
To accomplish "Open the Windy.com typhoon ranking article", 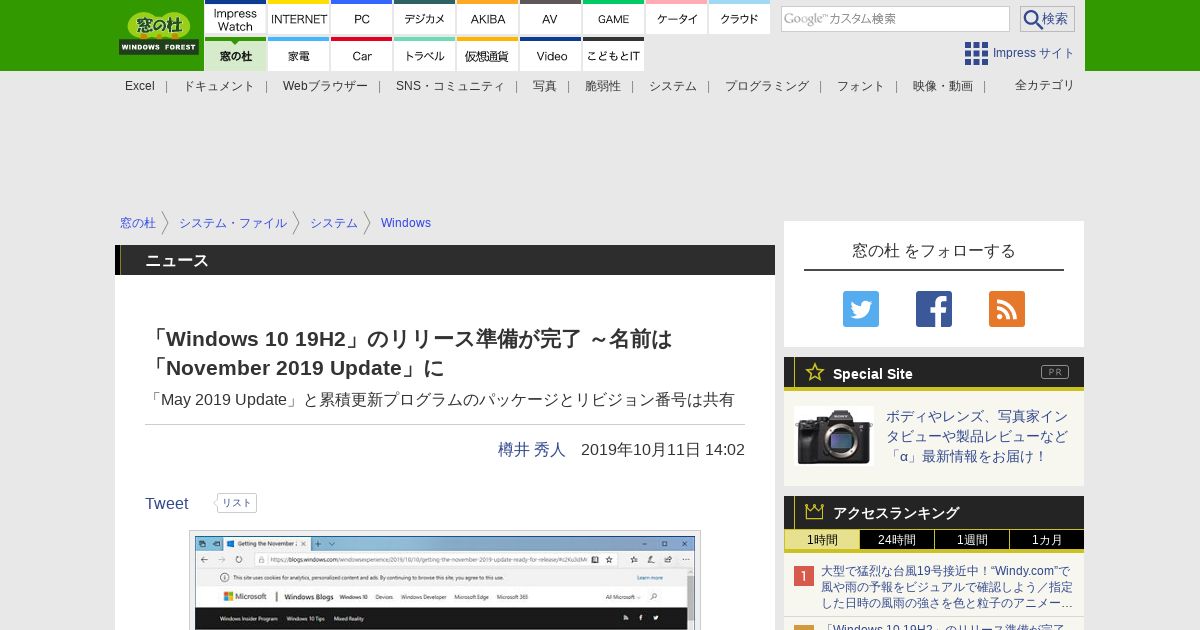I will 947,587.
